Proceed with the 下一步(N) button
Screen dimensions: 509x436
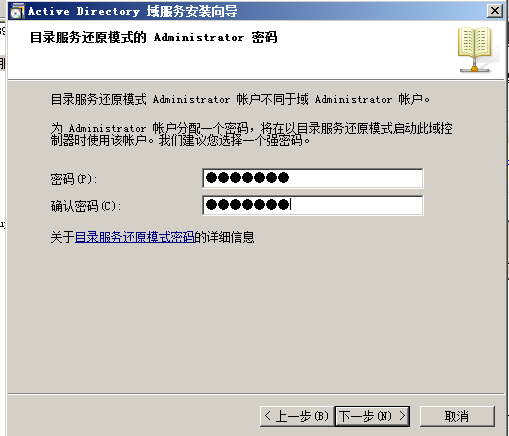372,416
